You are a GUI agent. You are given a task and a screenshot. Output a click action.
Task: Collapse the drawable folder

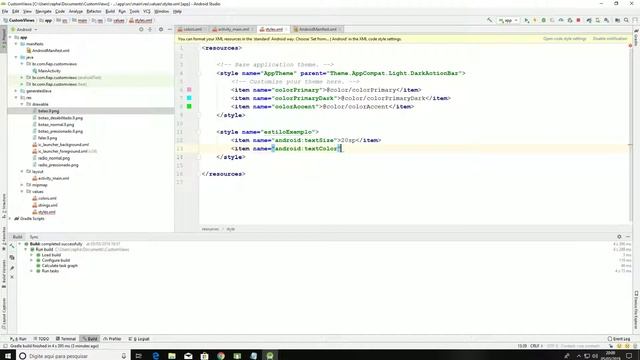(x=22, y=104)
